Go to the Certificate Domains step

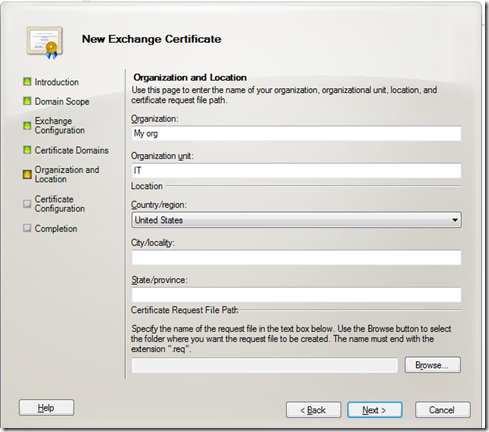72,150
